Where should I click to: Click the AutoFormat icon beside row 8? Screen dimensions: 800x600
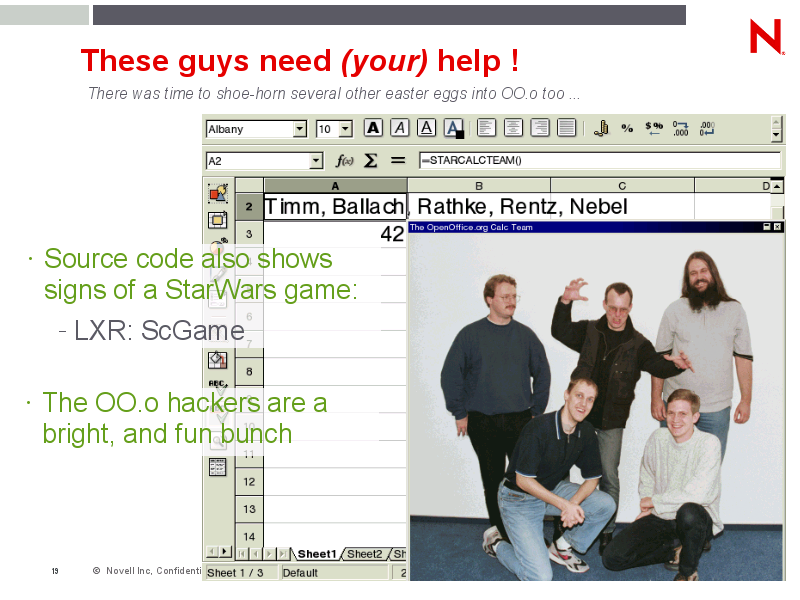(218, 360)
